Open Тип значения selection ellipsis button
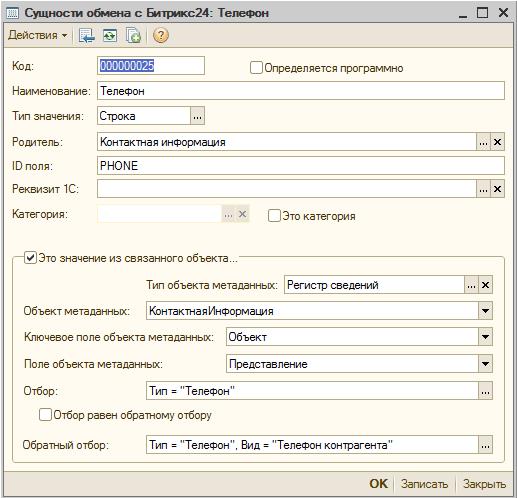517x498 pixels. coord(197,116)
